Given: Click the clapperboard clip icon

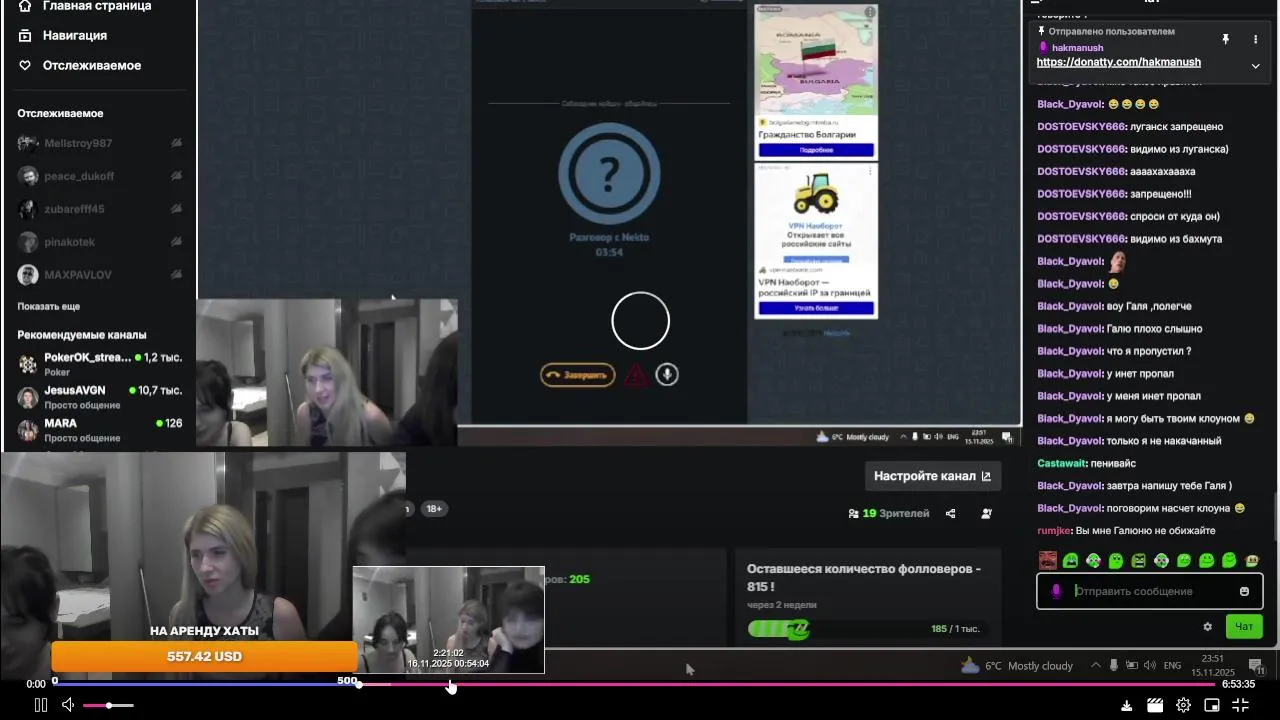Looking at the screenshot, I should tap(1155, 705).
